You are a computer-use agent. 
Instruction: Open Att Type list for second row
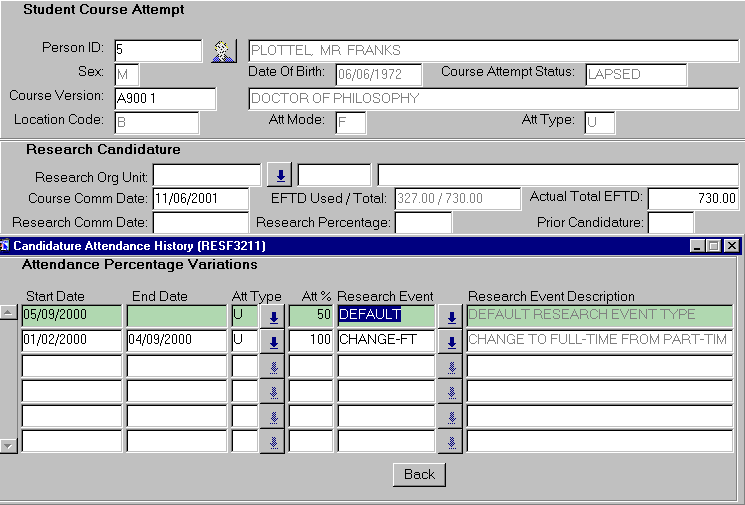272,342
